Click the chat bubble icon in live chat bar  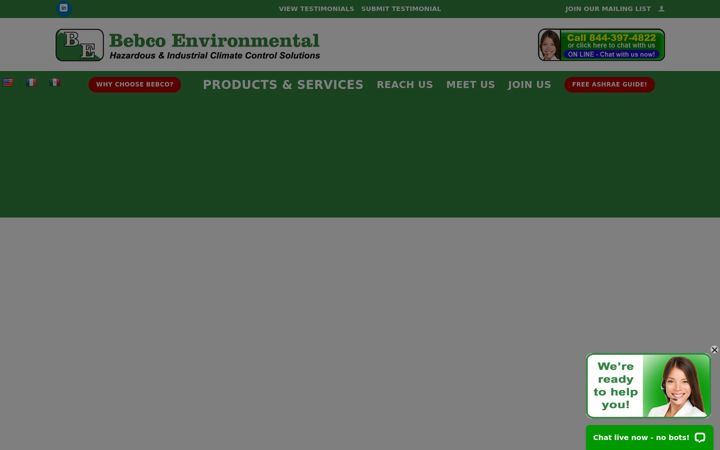(700, 438)
